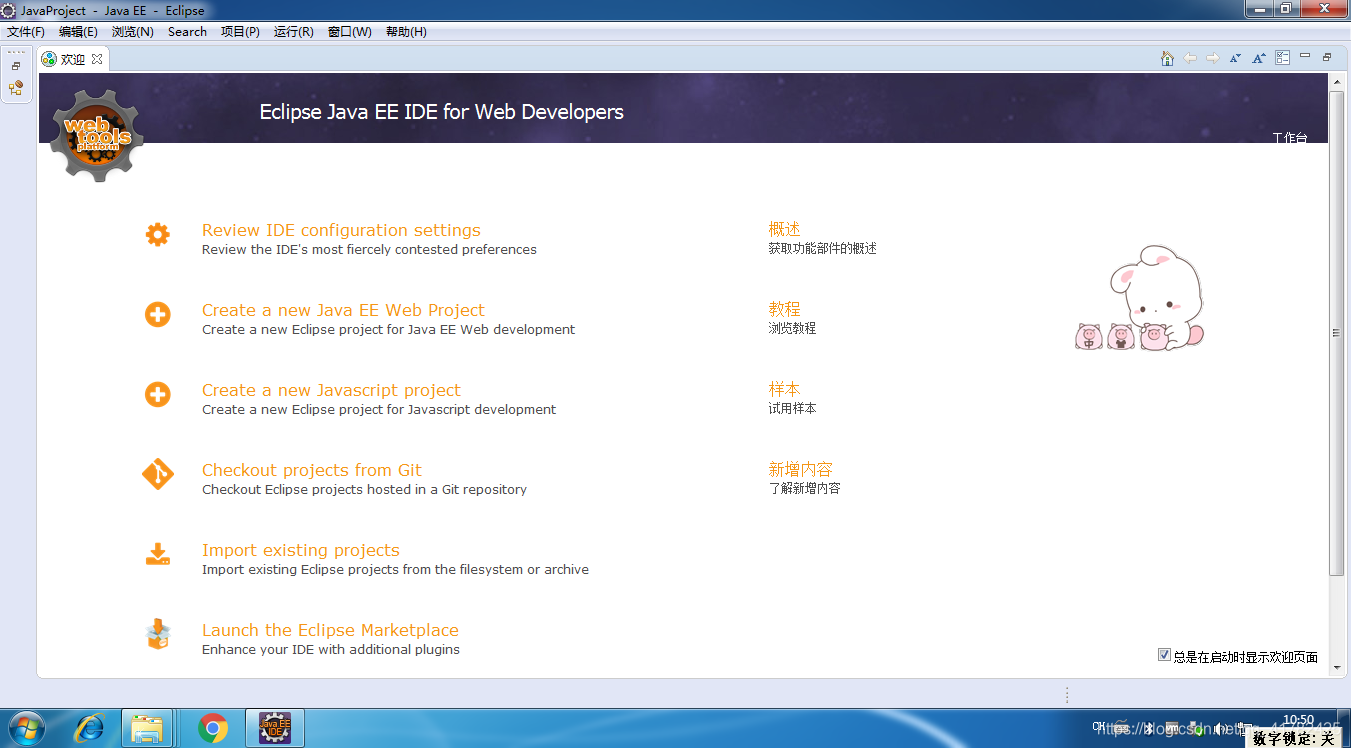Open the 教程 tutorials link

point(784,309)
